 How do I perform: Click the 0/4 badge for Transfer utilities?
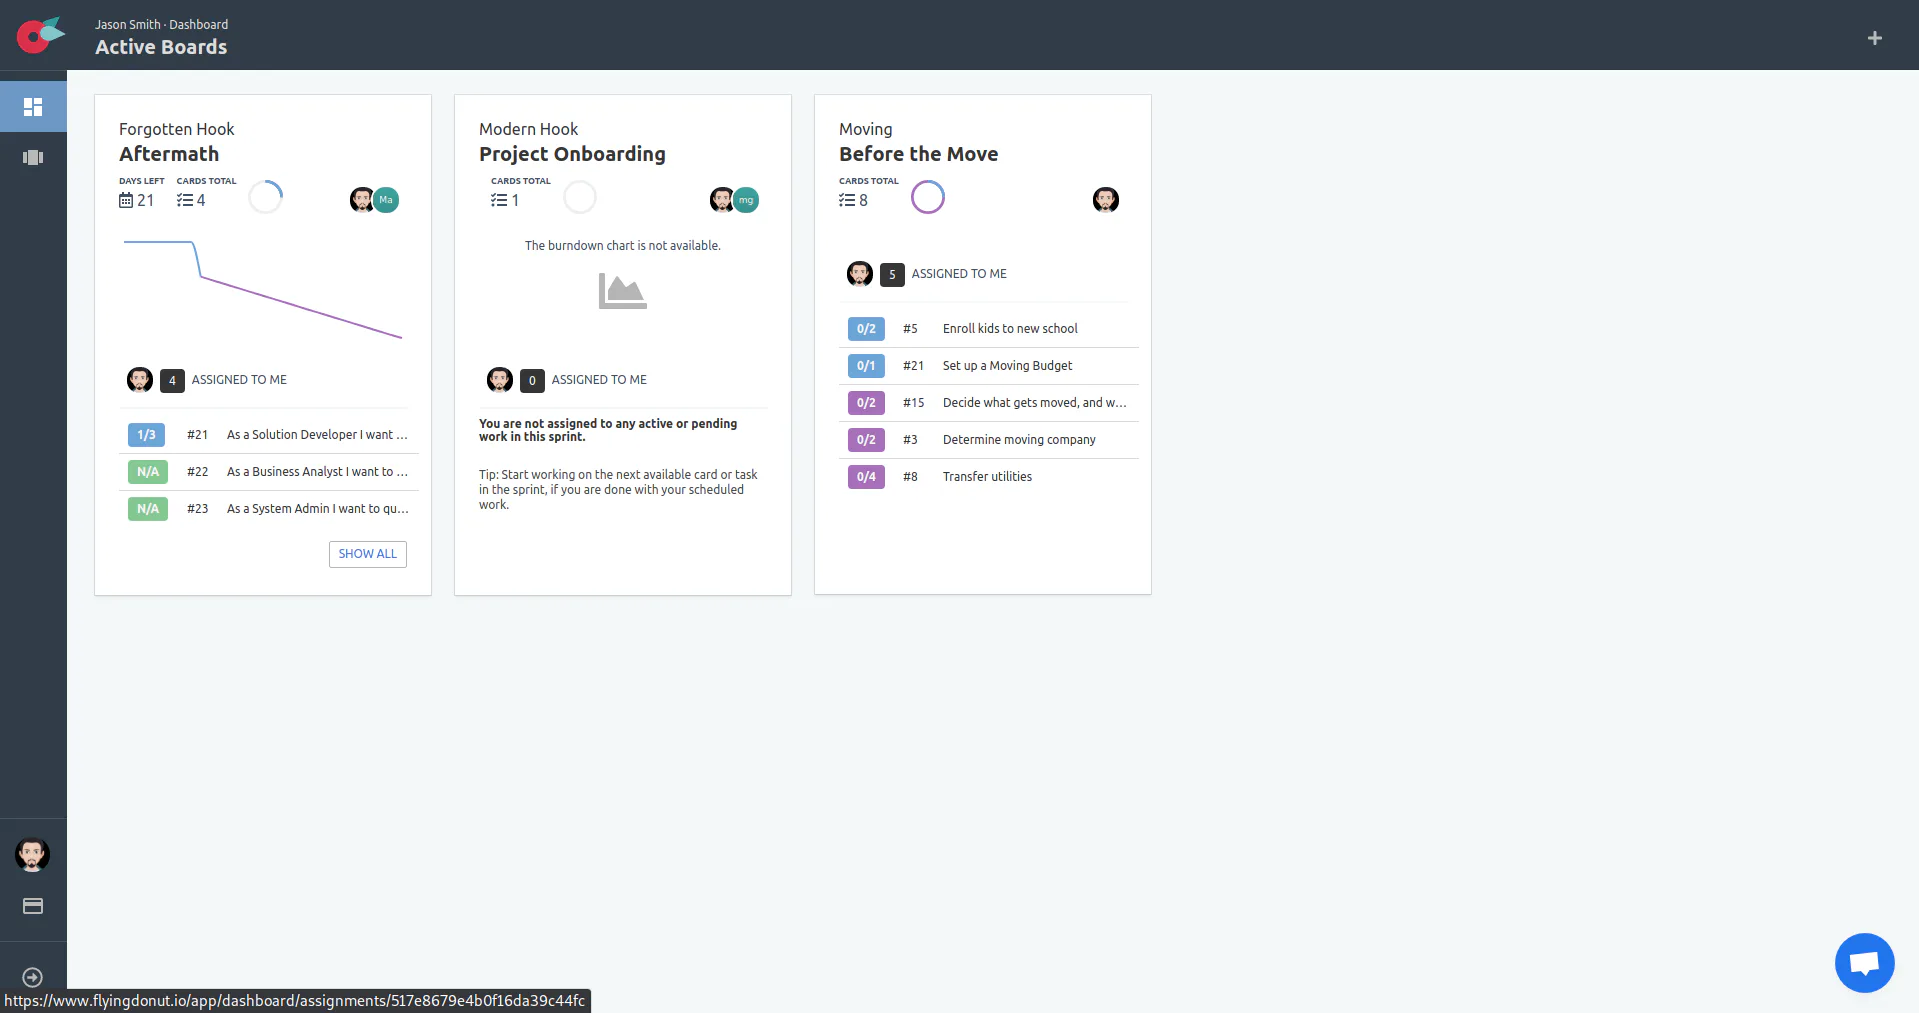pyautogui.click(x=866, y=477)
